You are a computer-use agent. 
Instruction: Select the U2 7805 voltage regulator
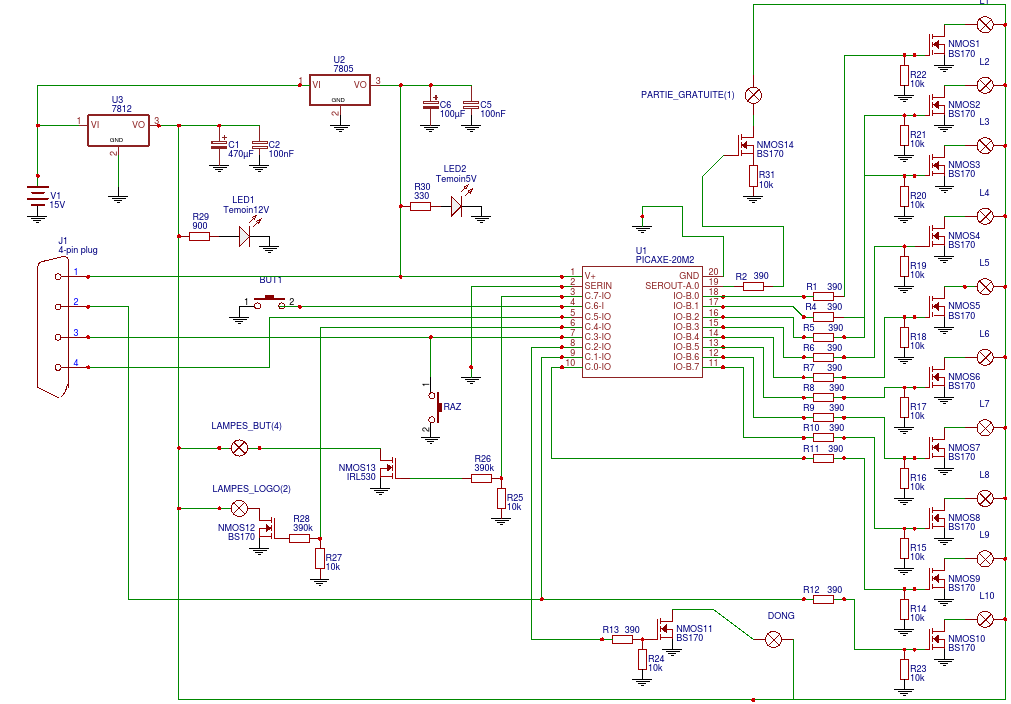coord(340,89)
